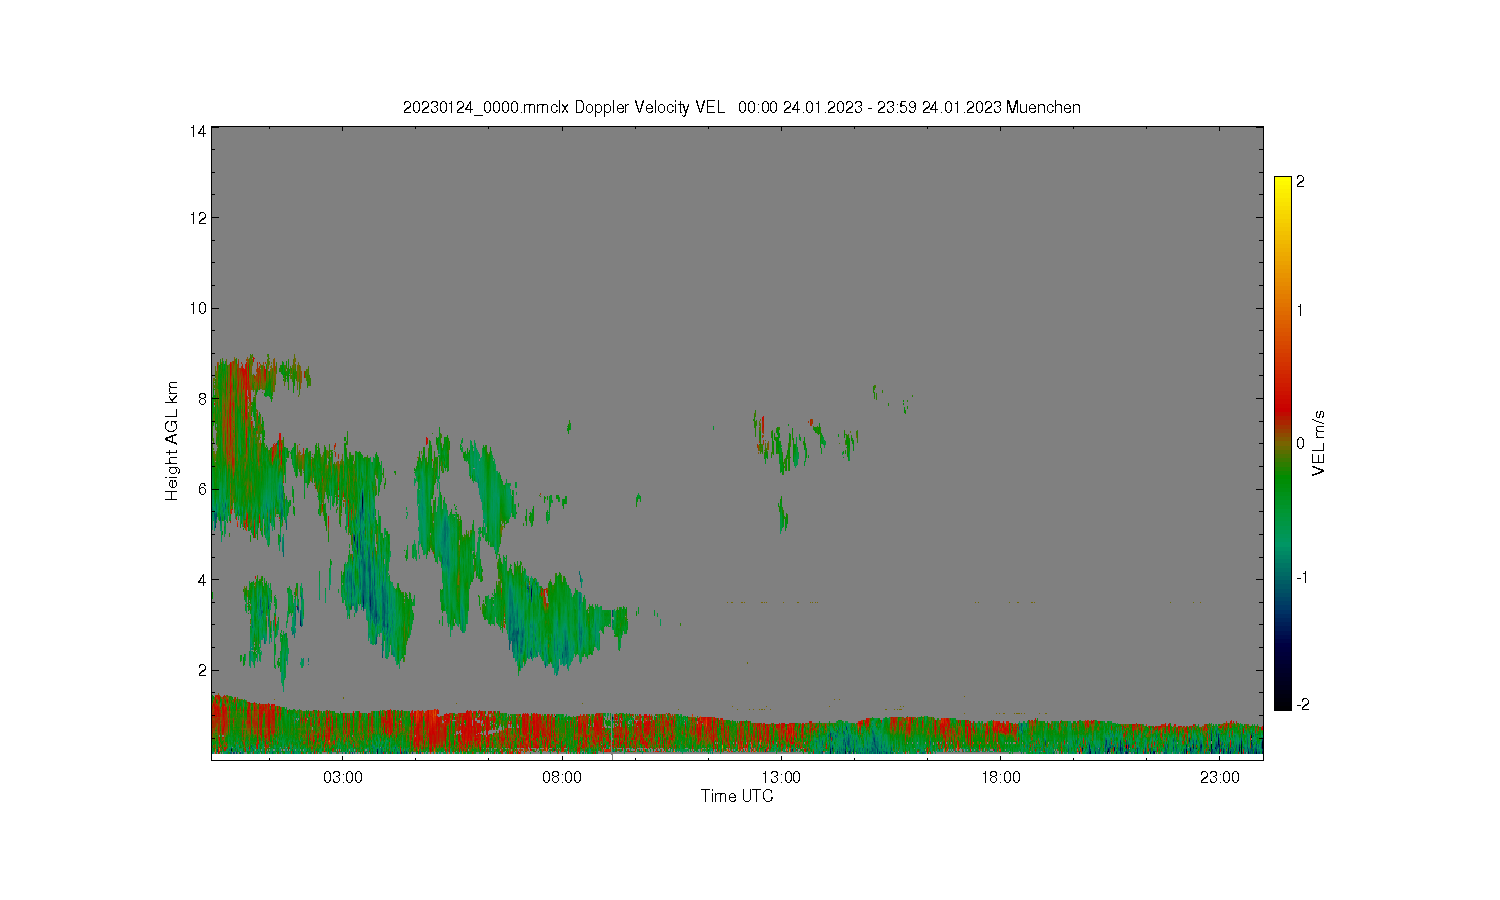Viewport: 1500px width, 900px height.
Task: Click the yellow top of the velocity colorbar
Action: coord(1283,184)
